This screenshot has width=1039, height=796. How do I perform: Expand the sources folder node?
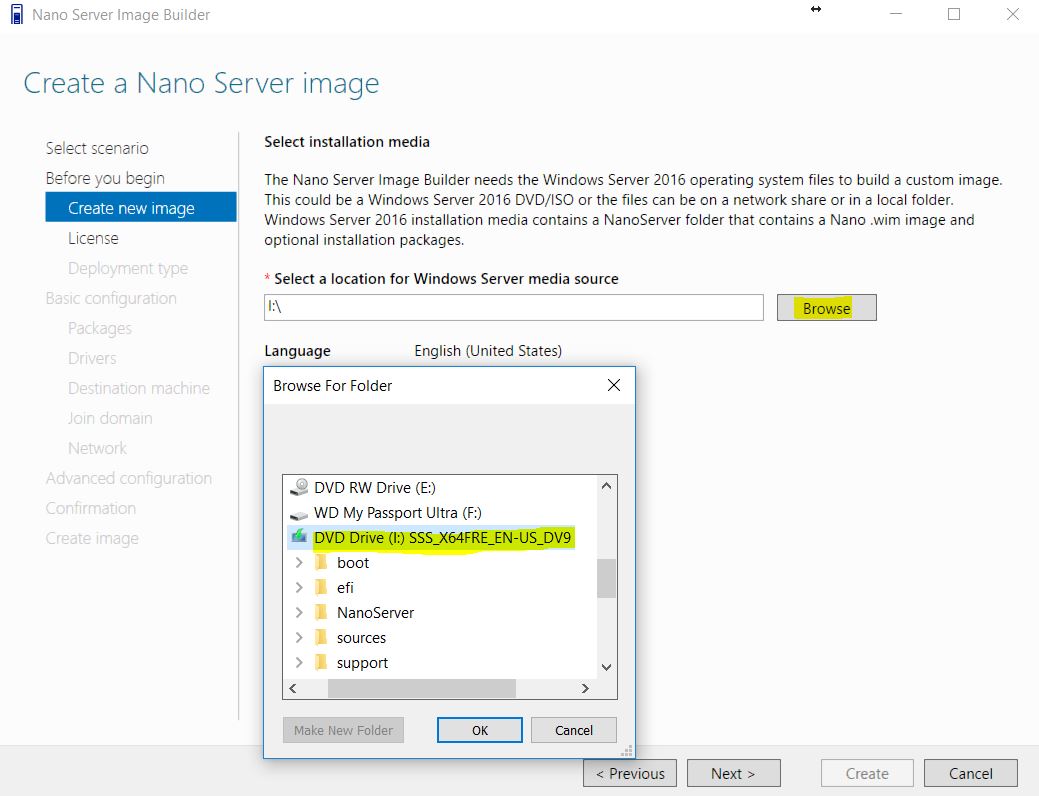click(x=299, y=638)
